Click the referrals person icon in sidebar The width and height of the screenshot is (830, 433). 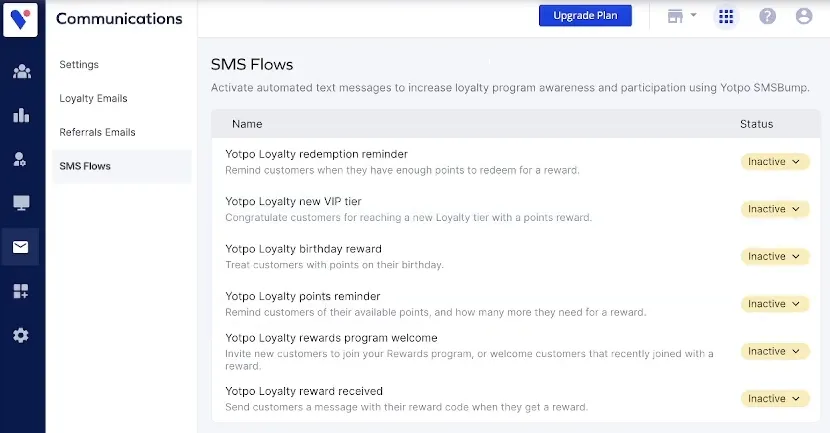point(21,159)
